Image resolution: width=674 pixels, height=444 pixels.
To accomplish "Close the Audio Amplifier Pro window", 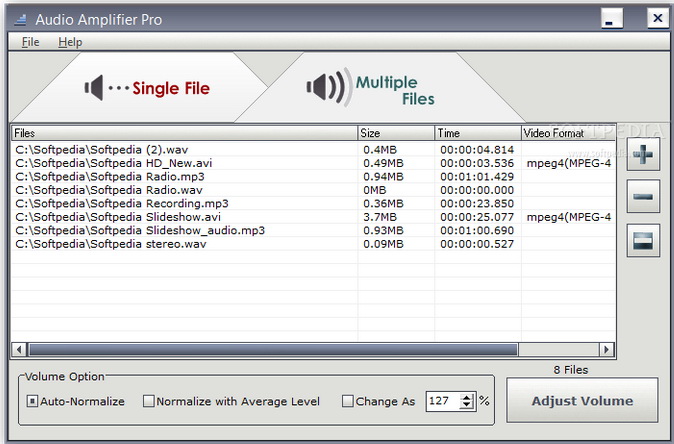I will point(658,18).
